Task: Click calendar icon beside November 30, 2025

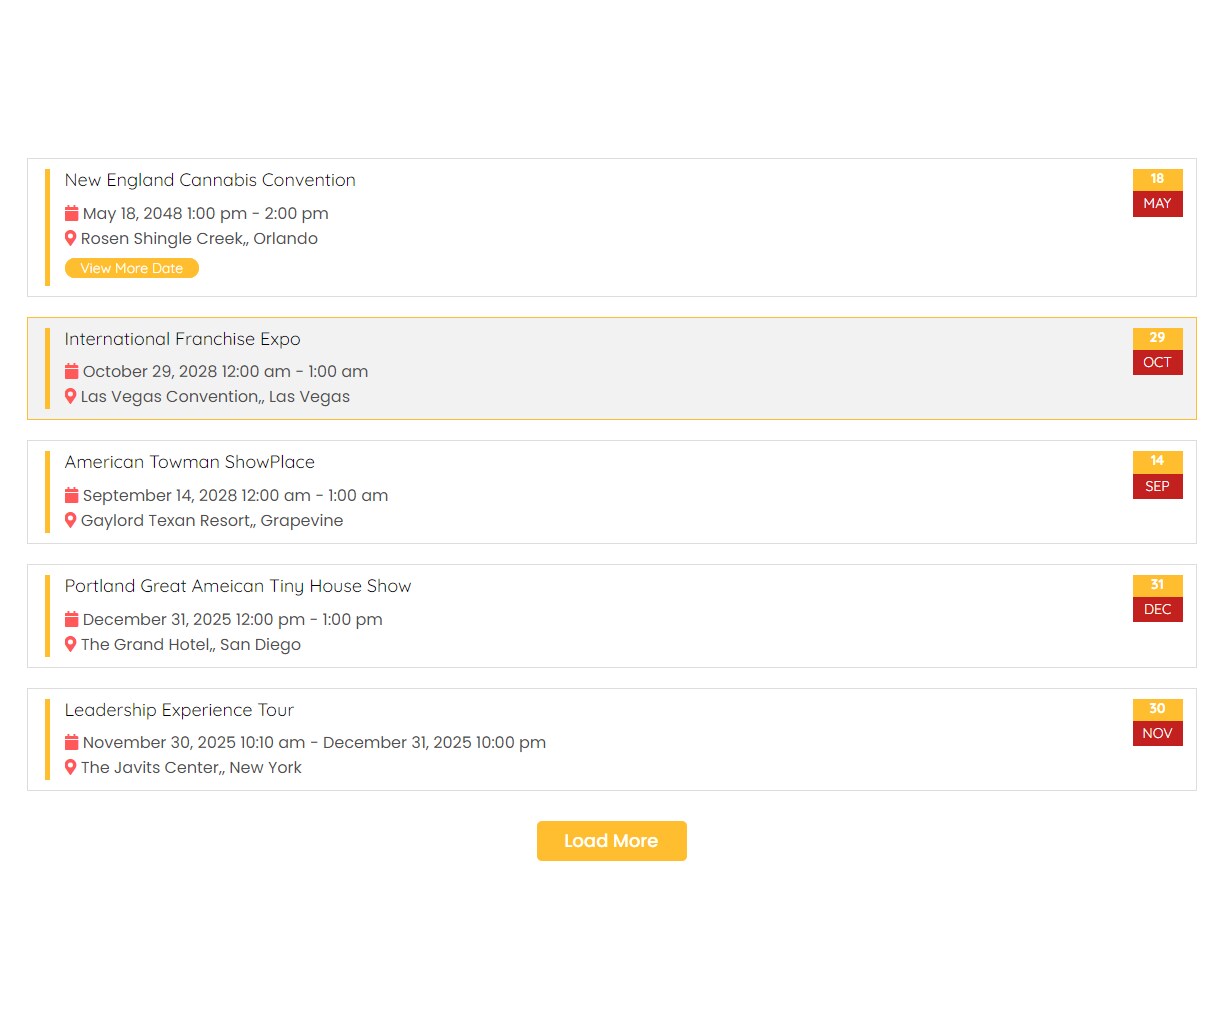Action: (71, 742)
